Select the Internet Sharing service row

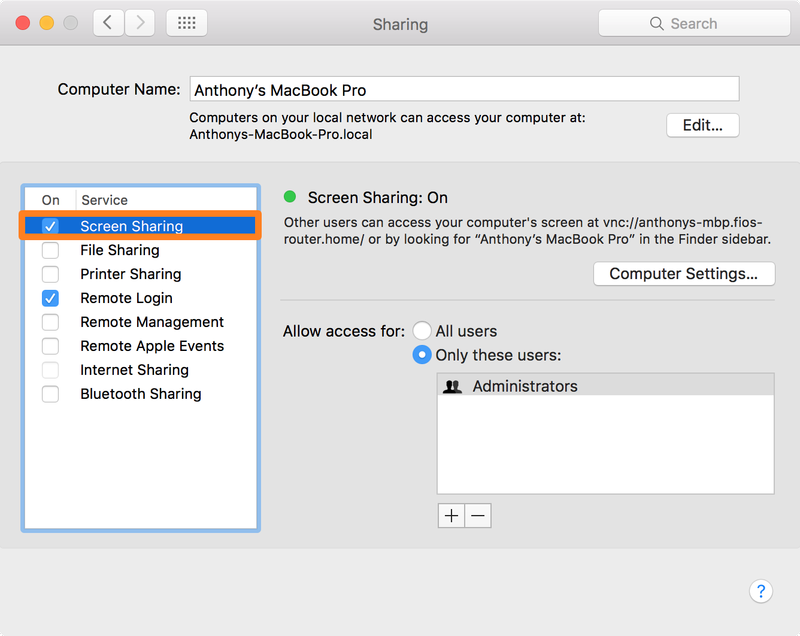click(140, 370)
